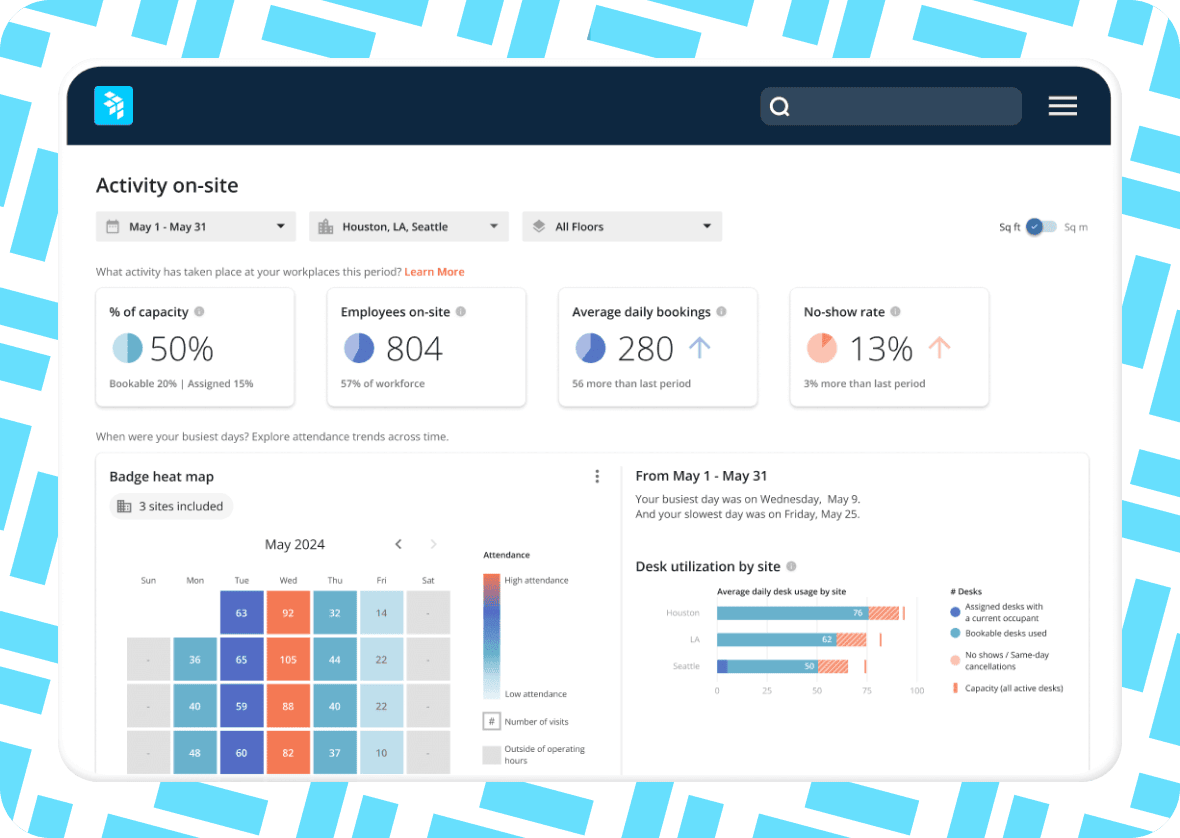The height and width of the screenshot is (838, 1180).
Task: Click the company logo in the navbar
Action: tap(113, 105)
